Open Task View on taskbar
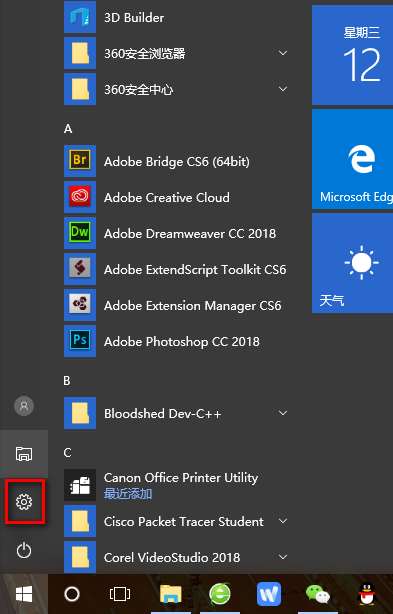 click(x=120, y=594)
